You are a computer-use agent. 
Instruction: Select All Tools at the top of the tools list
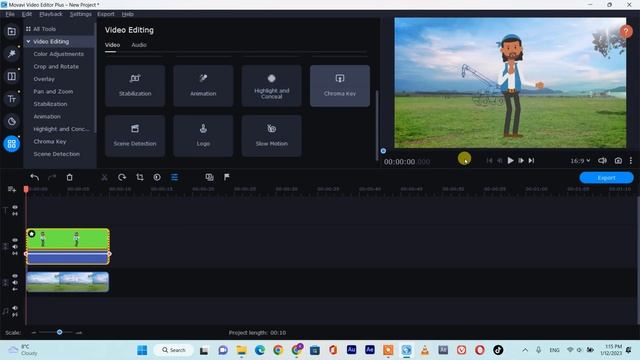pyautogui.click(x=44, y=29)
